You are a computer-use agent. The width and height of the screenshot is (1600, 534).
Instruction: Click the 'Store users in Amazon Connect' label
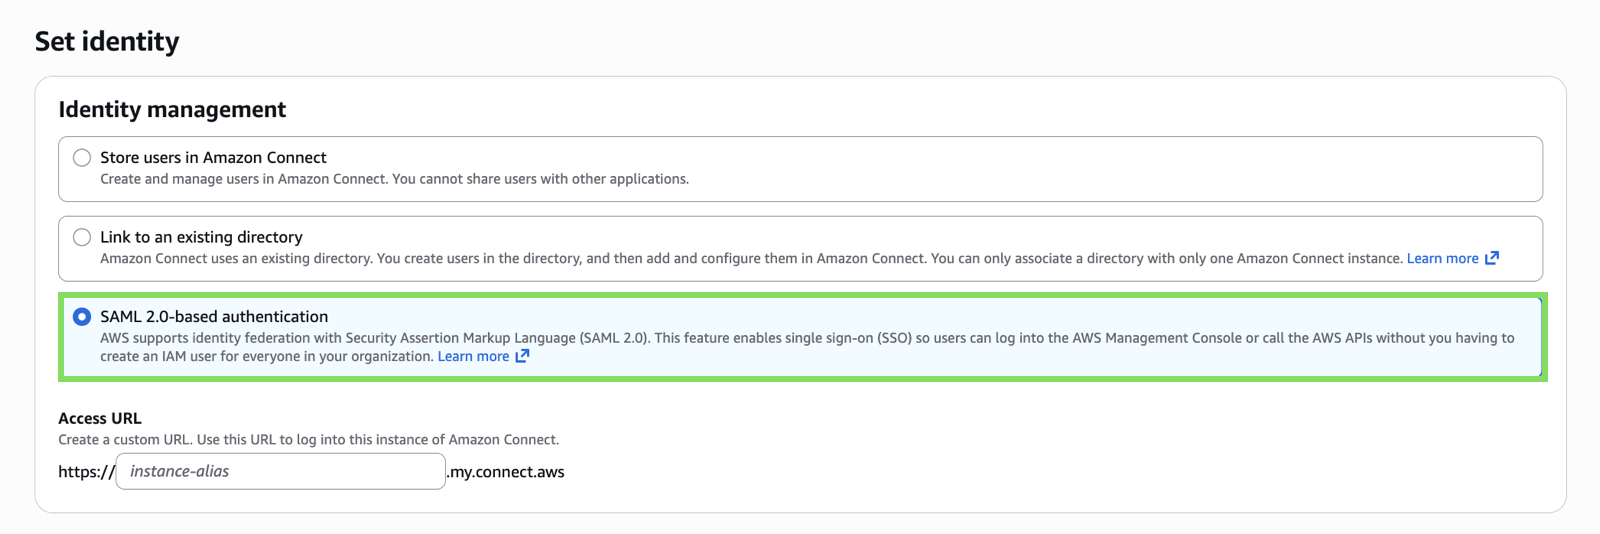point(213,158)
